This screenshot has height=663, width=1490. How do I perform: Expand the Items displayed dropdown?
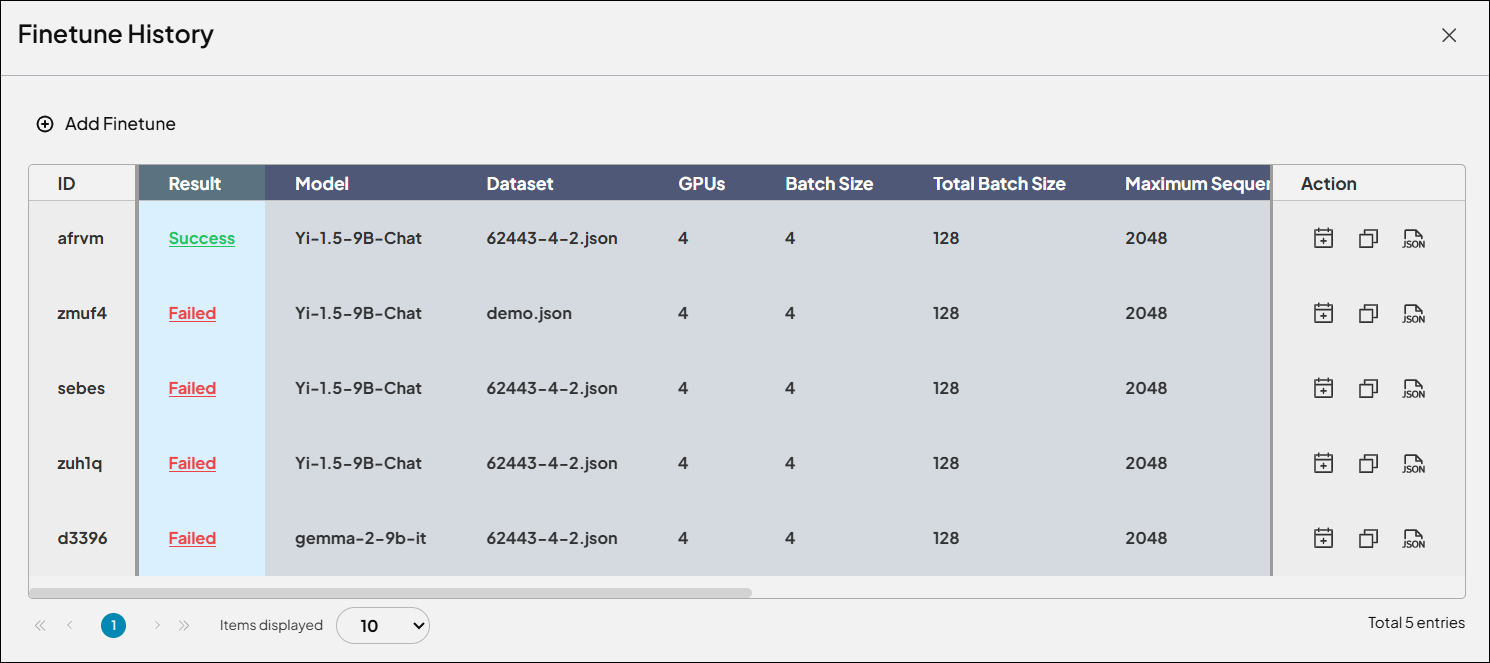[x=383, y=625]
